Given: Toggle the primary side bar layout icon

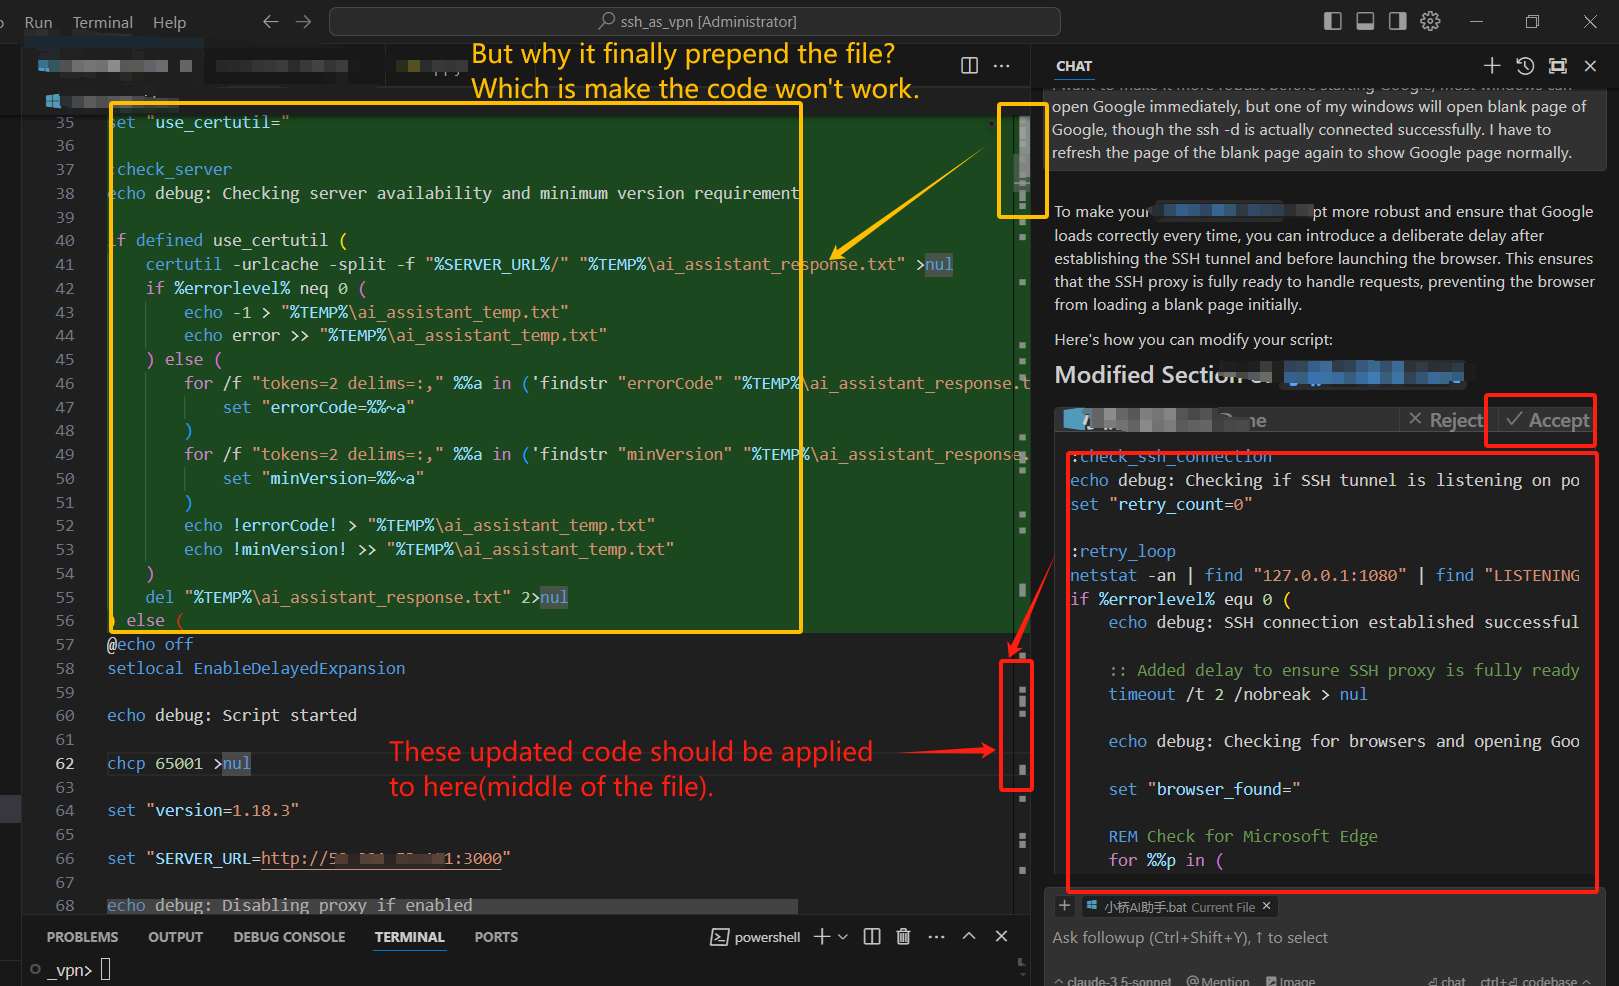Looking at the screenshot, I should 1332,21.
